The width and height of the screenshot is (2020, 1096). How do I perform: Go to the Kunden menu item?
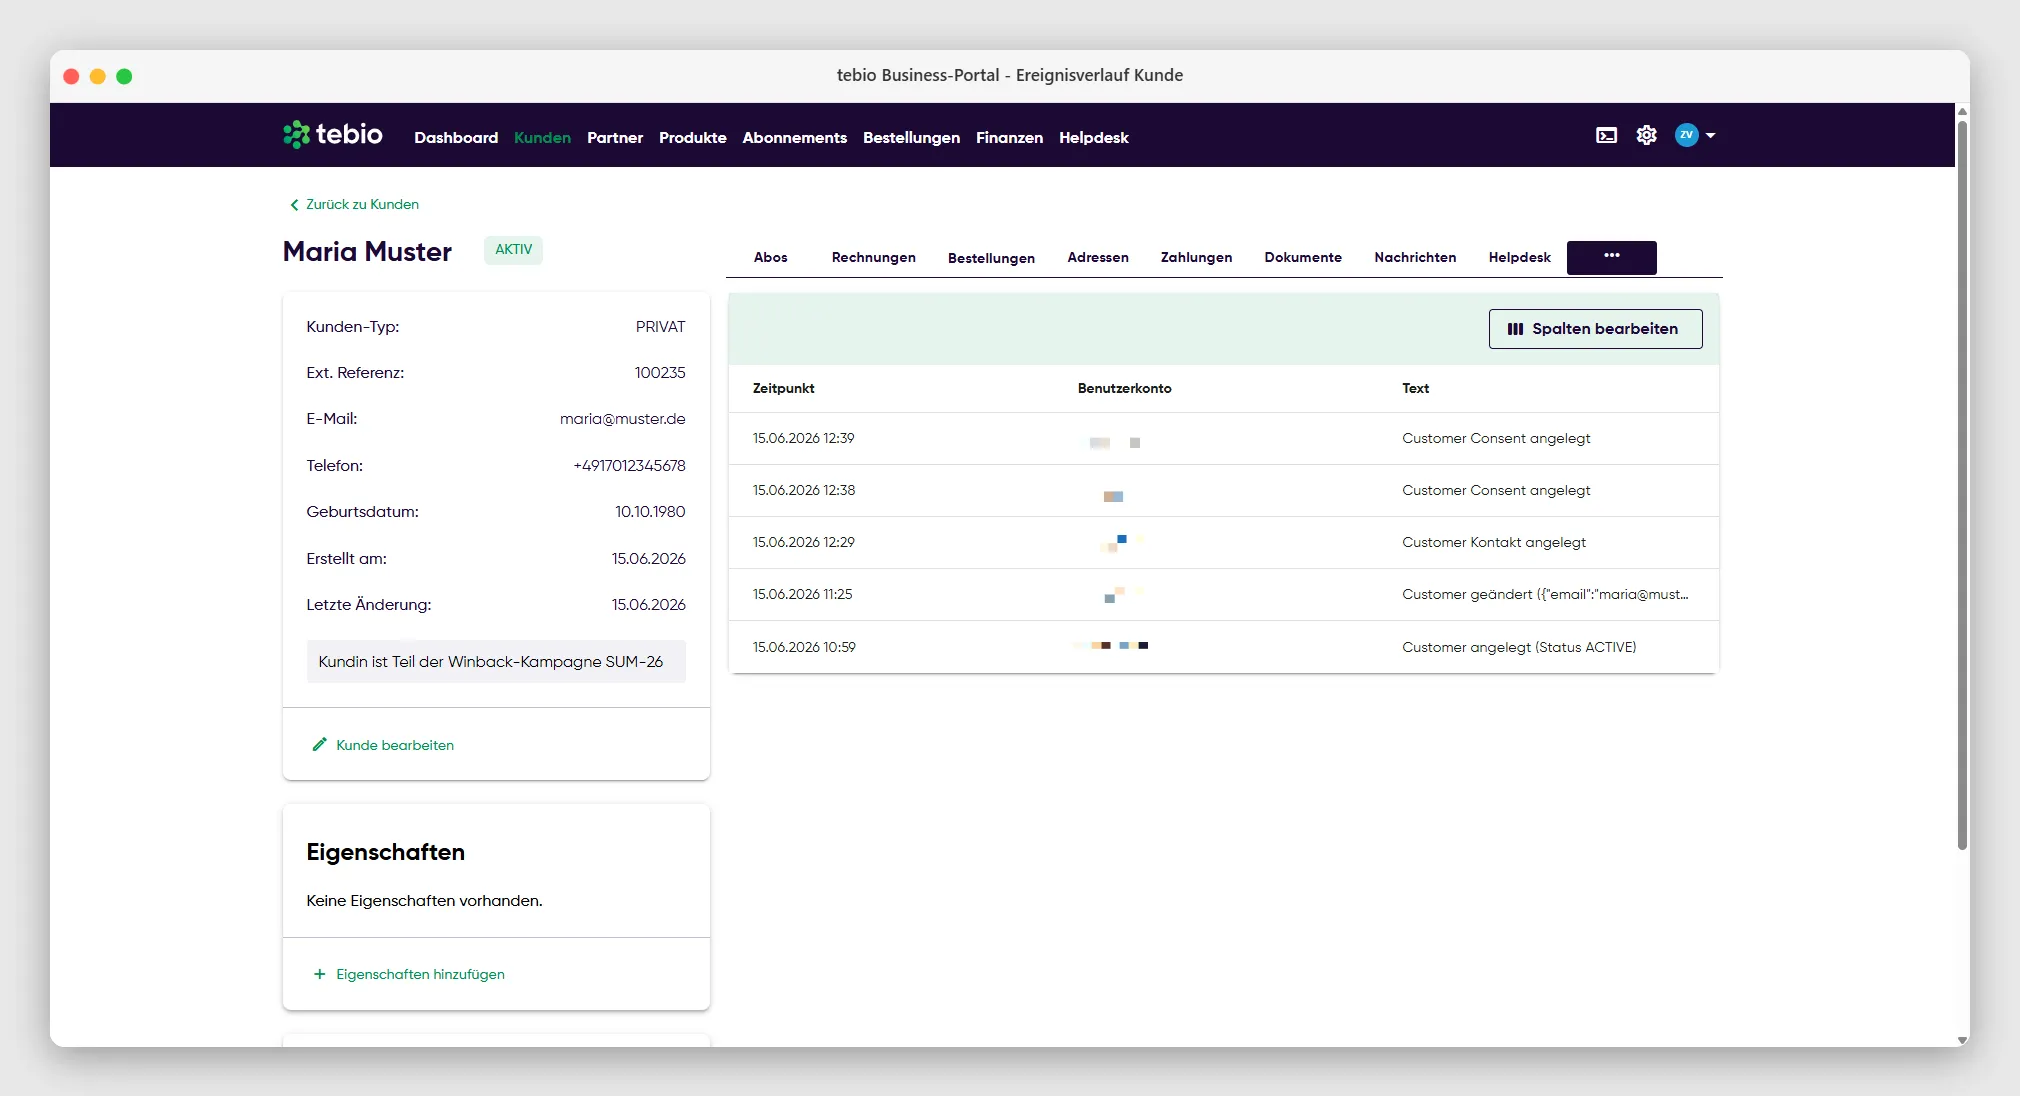pyautogui.click(x=542, y=138)
